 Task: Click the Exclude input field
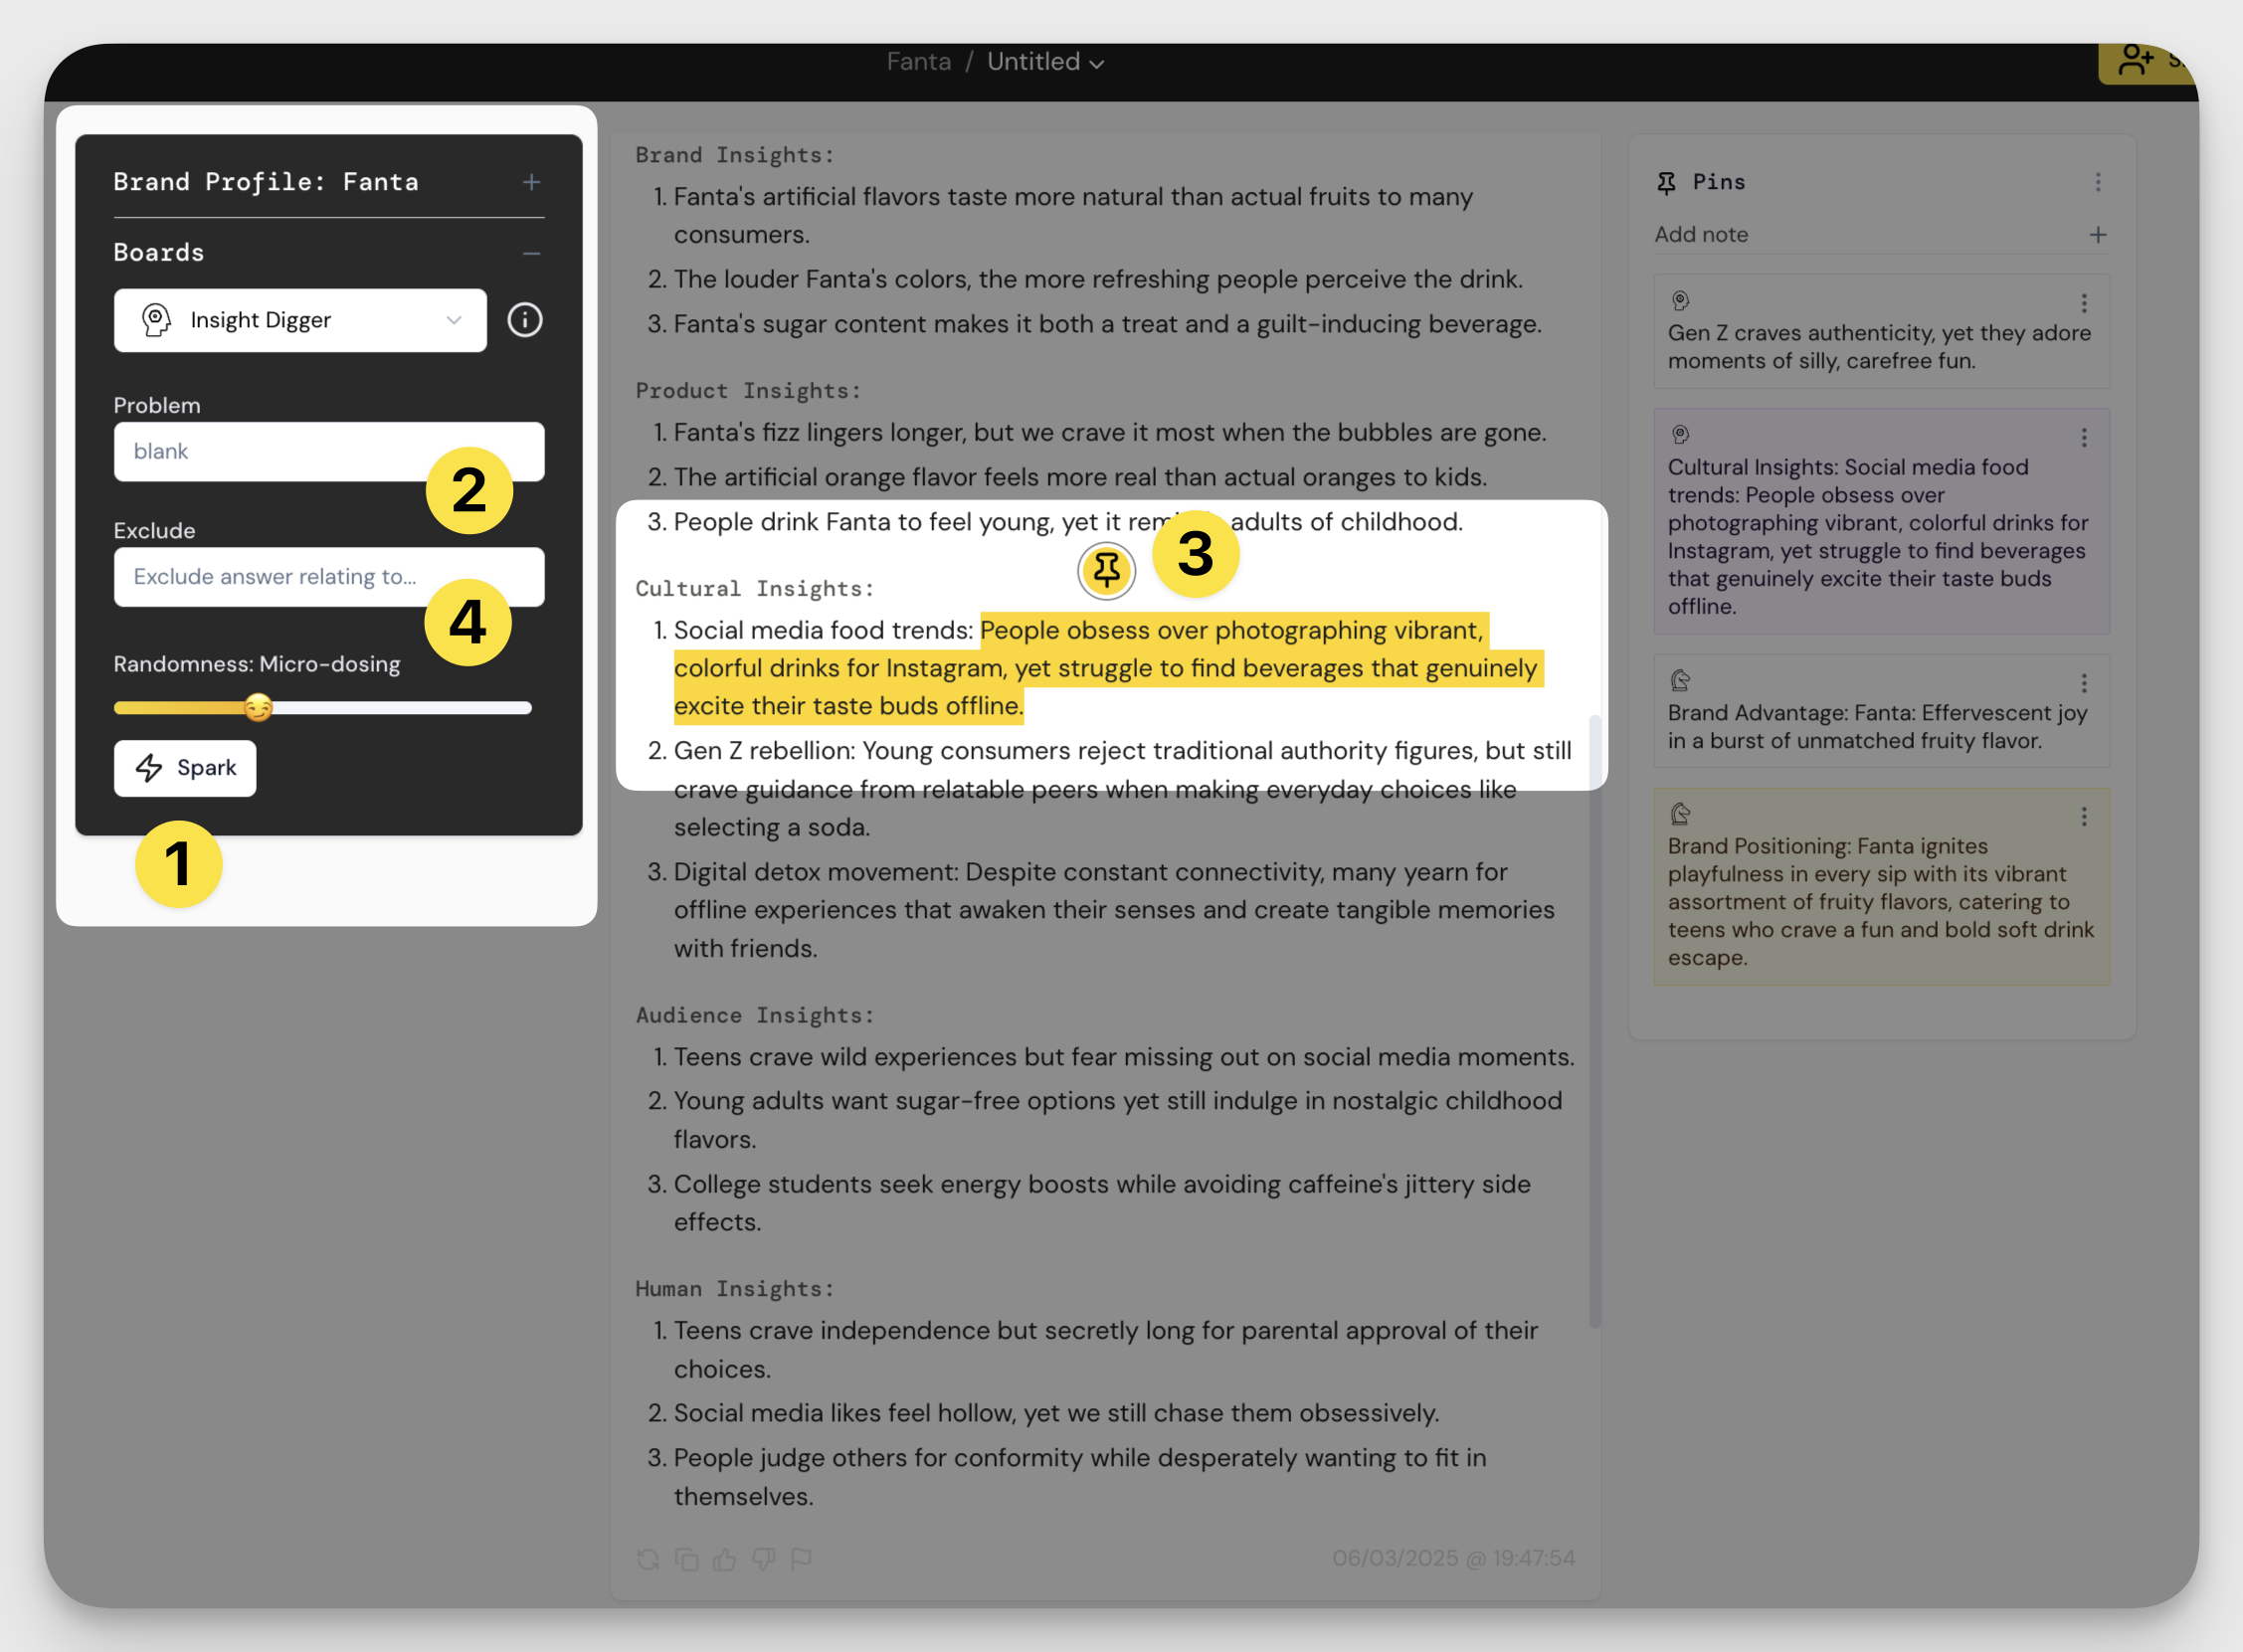[270, 577]
